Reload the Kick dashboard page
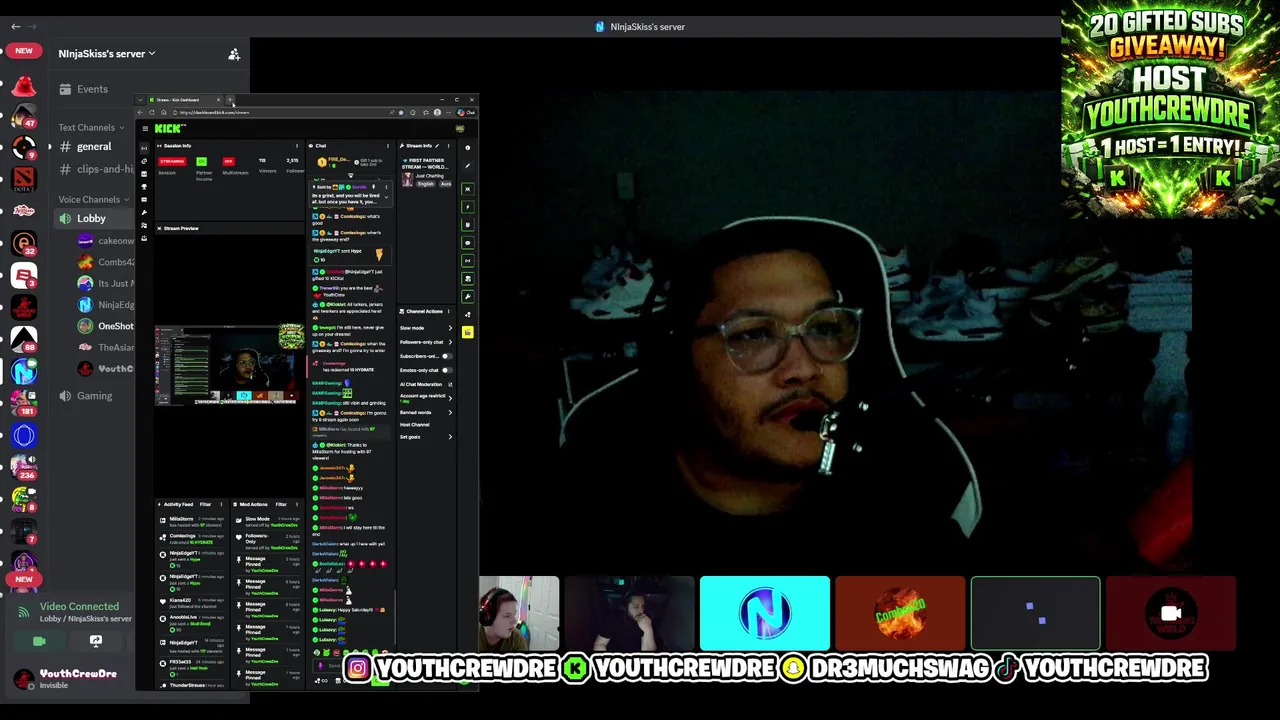The image size is (1280, 720). pyautogui.click(x=152, y=112)
